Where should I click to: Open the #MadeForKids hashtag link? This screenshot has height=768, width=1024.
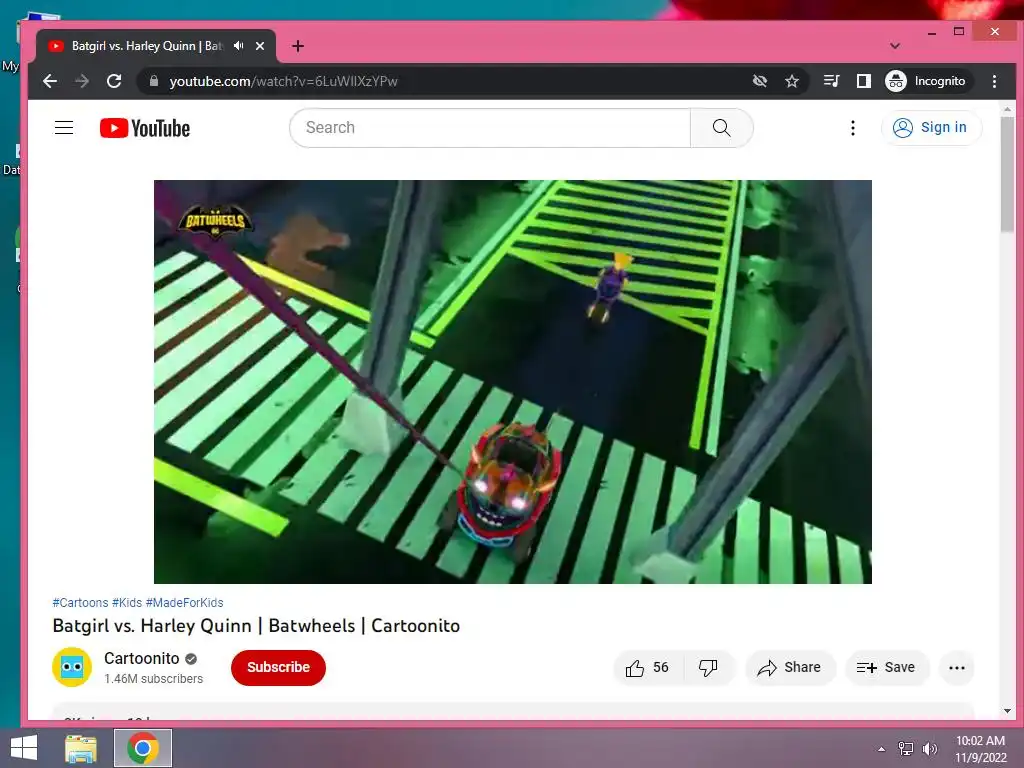pyautogui.click(x=185, y=603)
